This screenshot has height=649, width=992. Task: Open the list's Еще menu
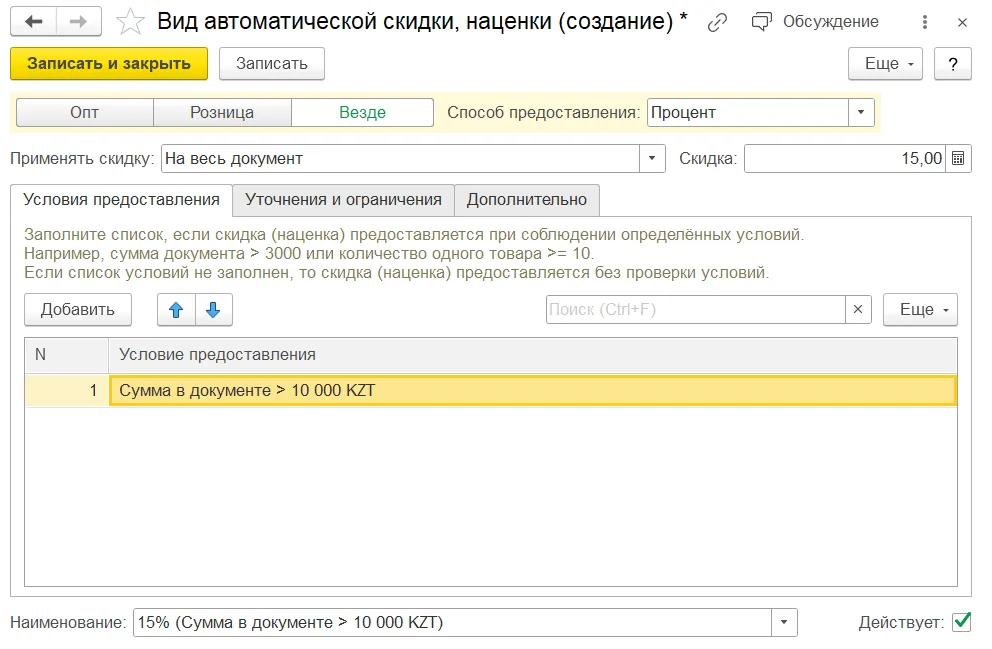tap(921, 310)
